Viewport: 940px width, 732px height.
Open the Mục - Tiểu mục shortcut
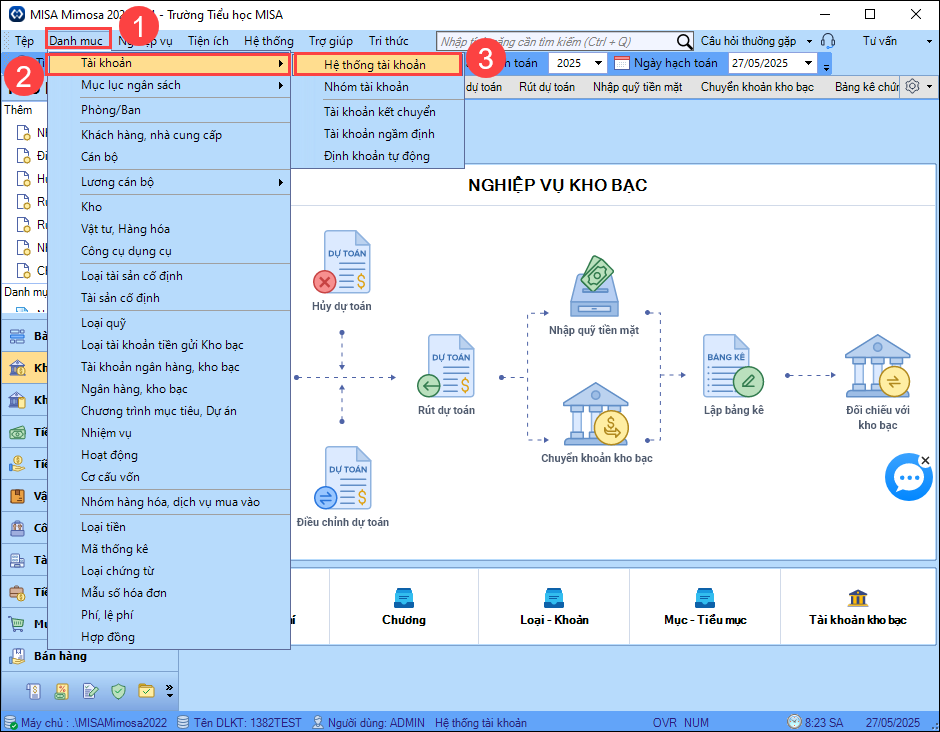pos(705,607)
